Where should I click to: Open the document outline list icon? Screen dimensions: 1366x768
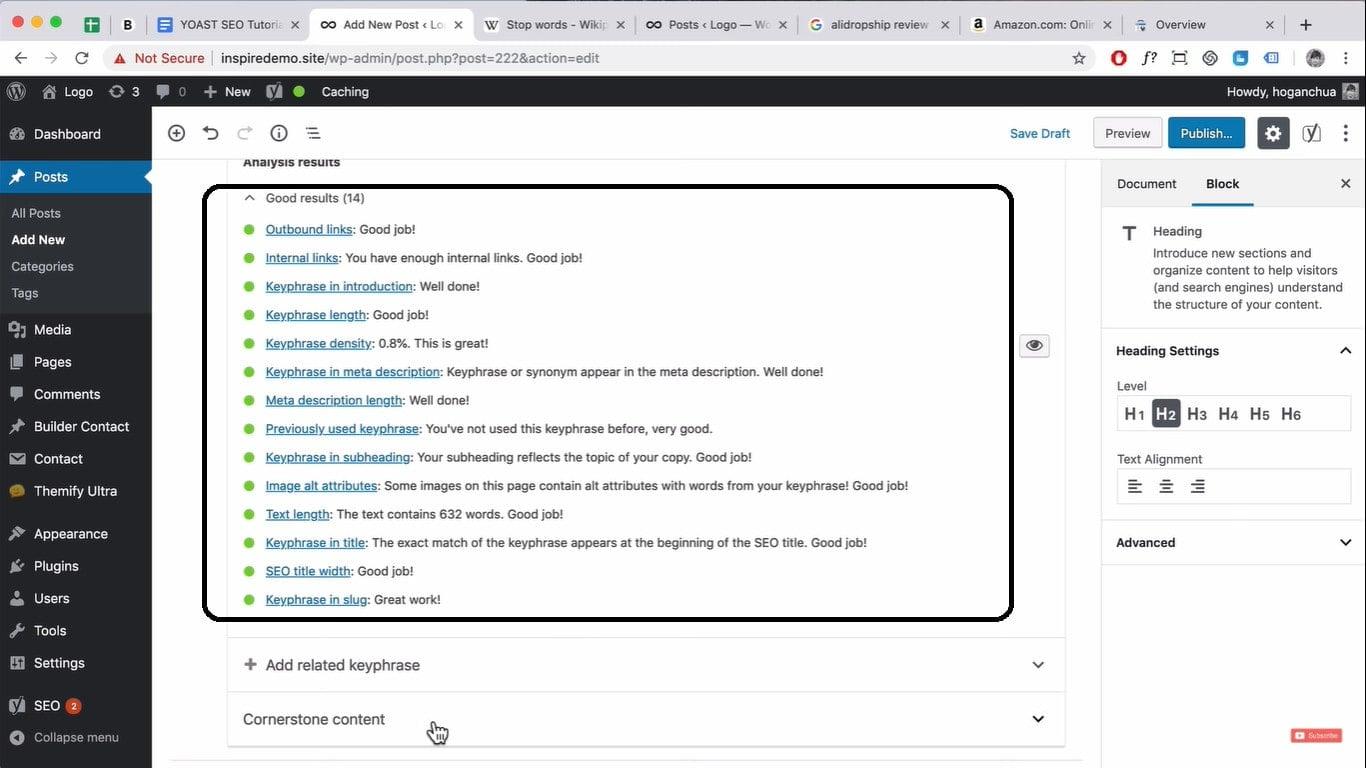pos(313,132)
